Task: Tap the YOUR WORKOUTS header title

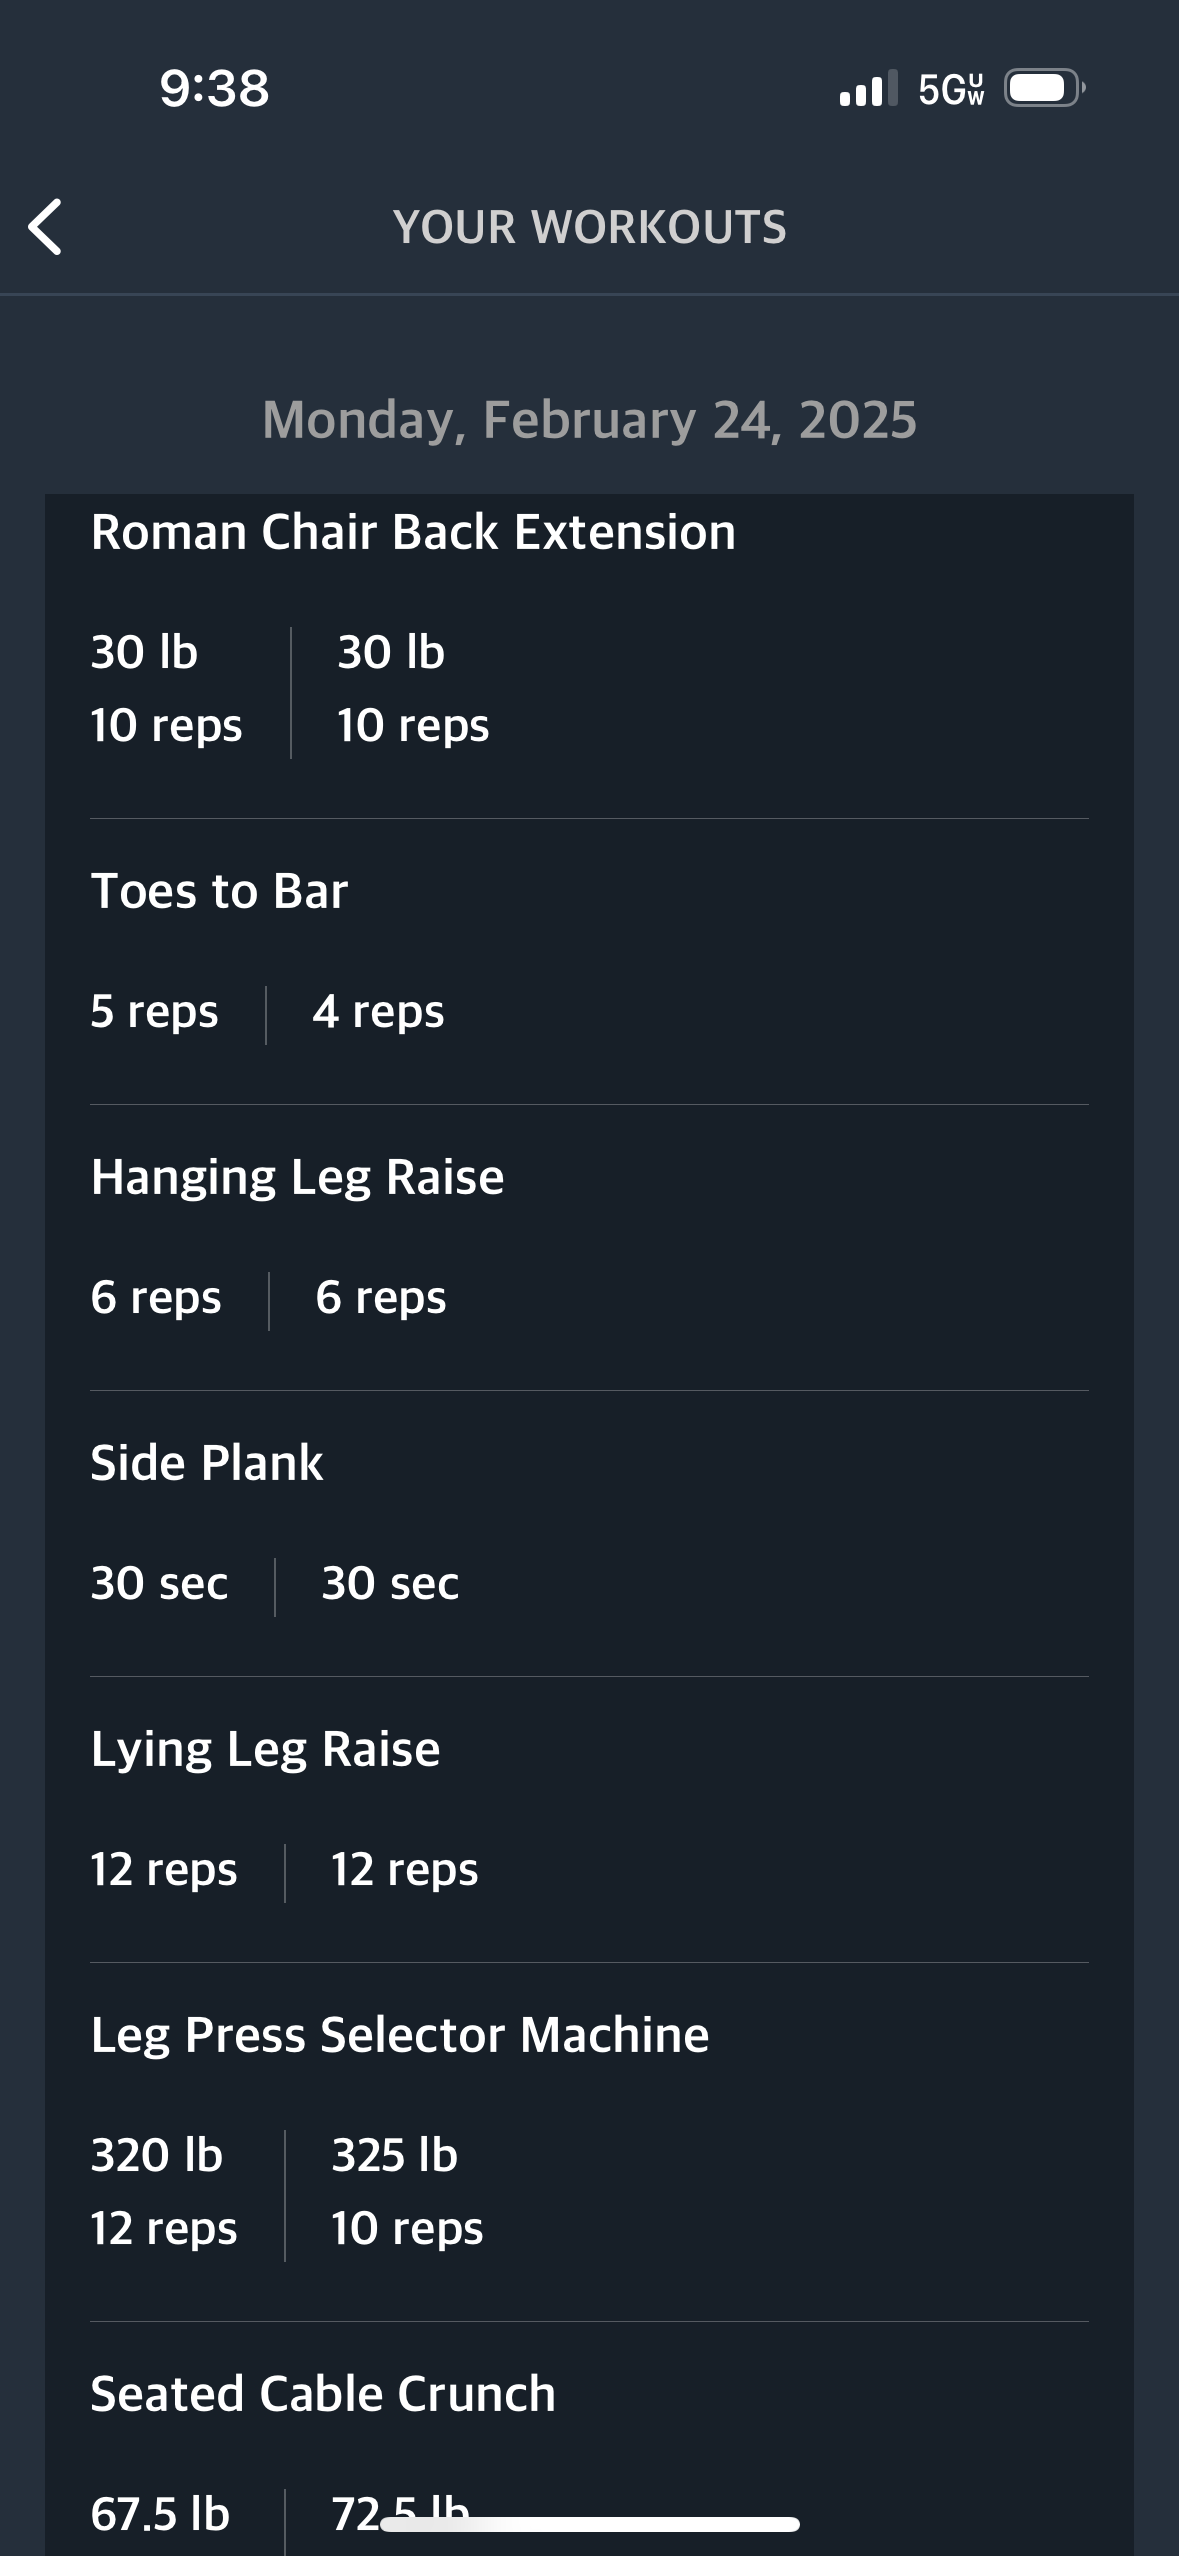Action: 589,227
